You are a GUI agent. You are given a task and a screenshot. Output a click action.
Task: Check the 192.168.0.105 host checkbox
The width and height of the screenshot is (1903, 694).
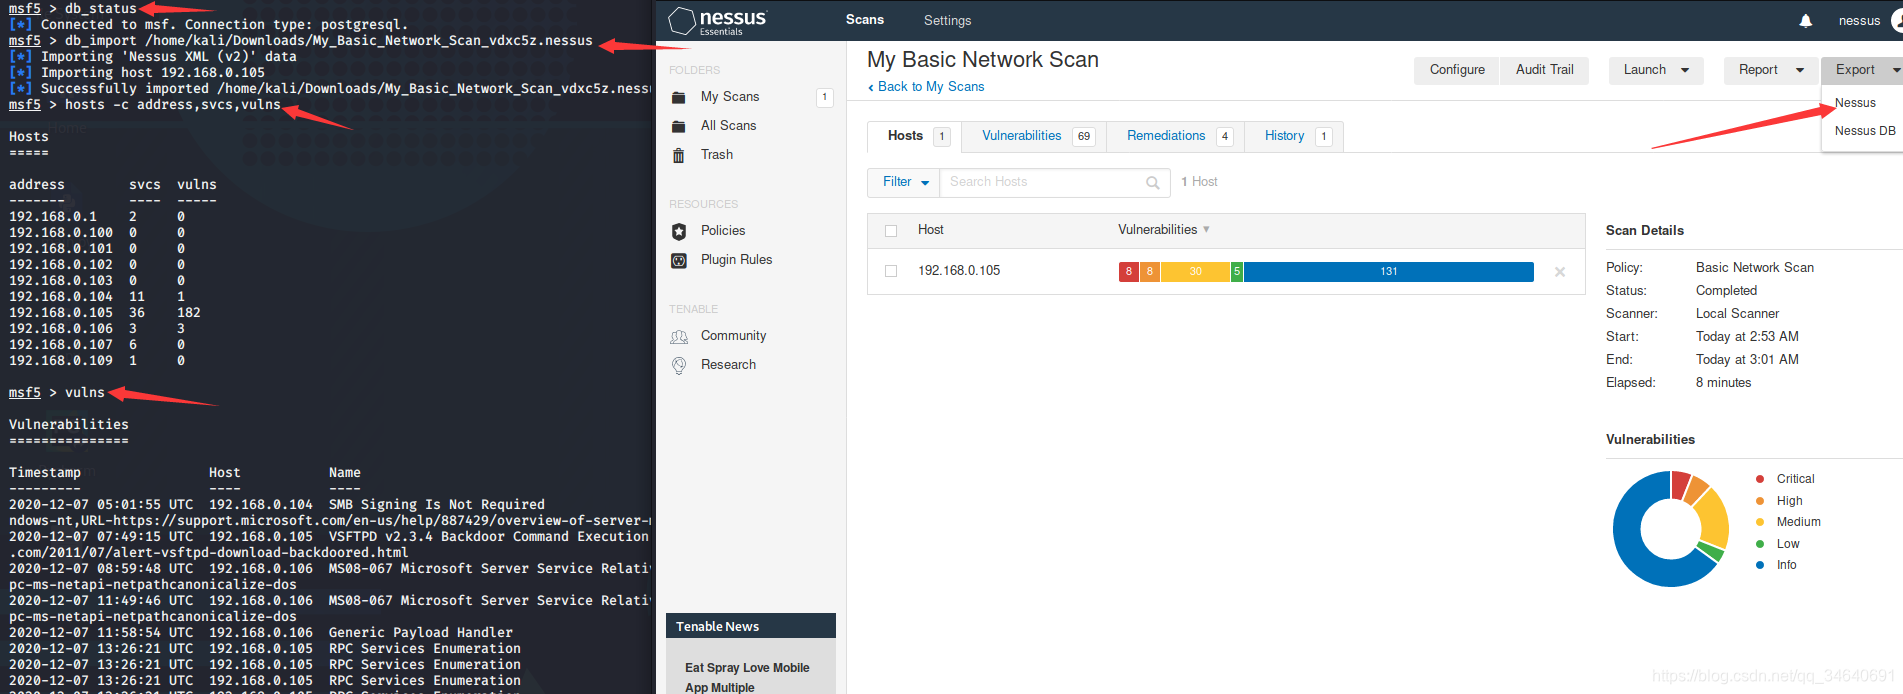(891, 271)
